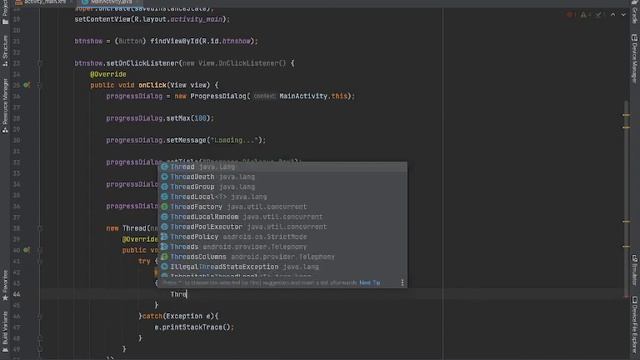Open the Structure tool window
Image resolution: width=640 pixels, height=360 pixels.
point(5,51)
